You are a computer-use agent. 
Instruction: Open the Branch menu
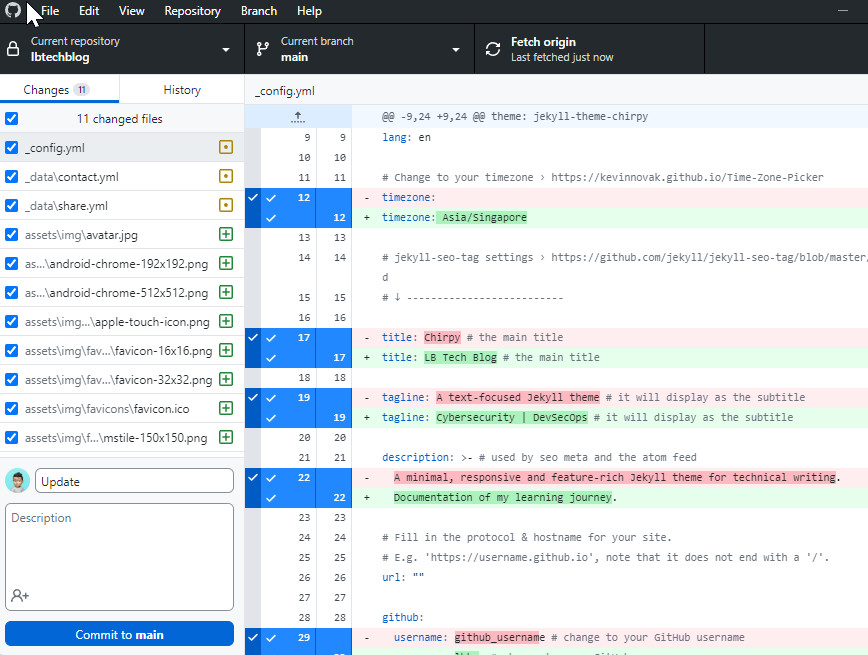pos(259,11)
